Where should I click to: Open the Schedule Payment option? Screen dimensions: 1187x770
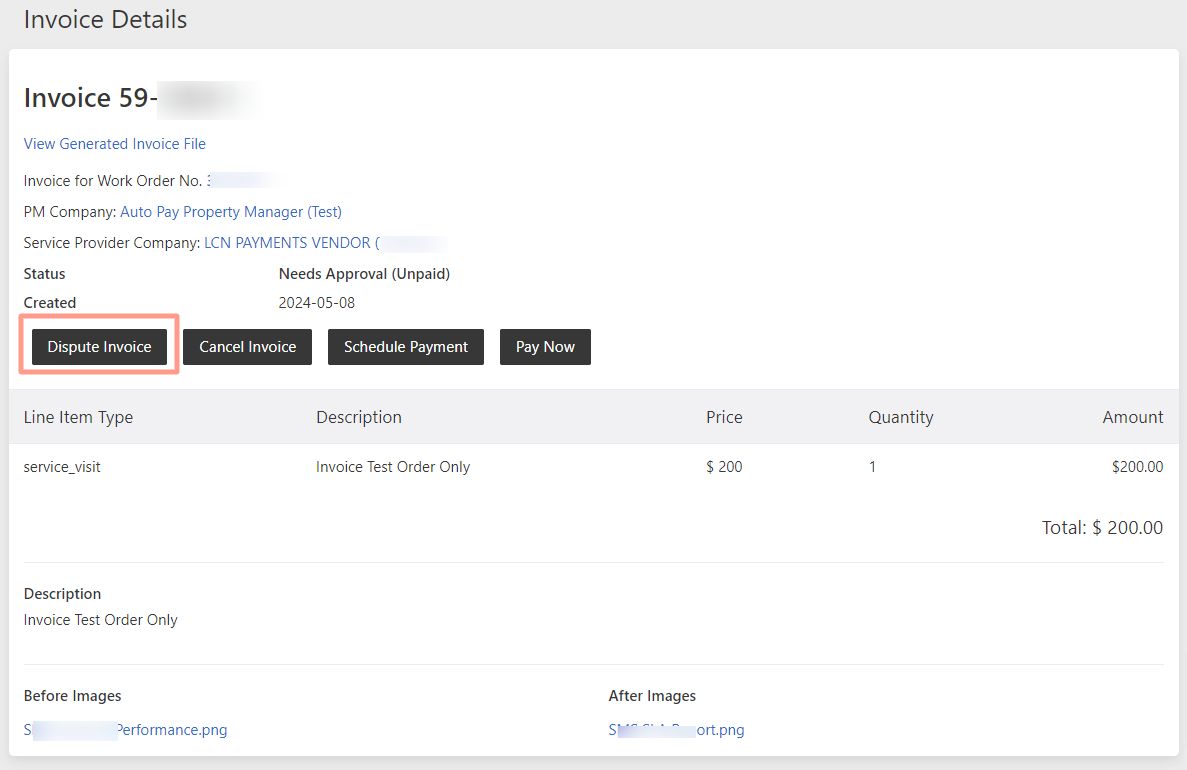pyautogui.click(x=406, y=347)
